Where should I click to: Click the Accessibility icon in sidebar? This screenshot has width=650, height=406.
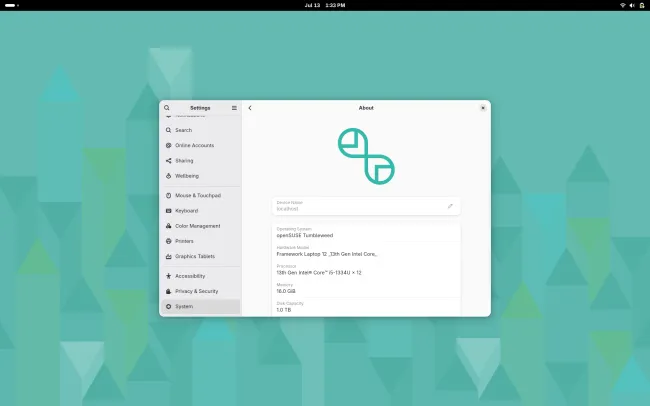point(168,276)
